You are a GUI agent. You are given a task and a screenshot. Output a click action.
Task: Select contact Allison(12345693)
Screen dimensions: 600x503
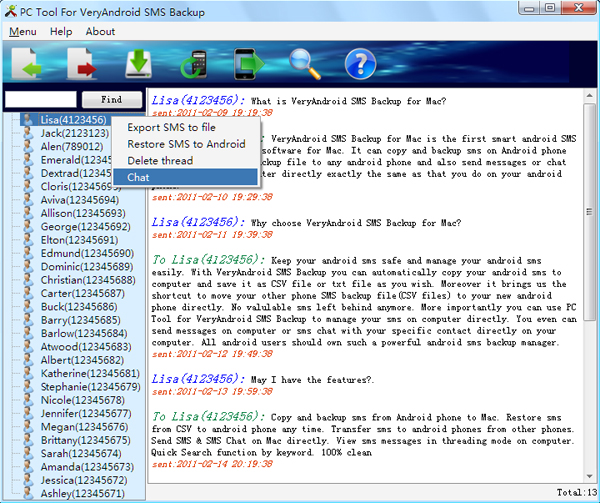pos(83,213)
